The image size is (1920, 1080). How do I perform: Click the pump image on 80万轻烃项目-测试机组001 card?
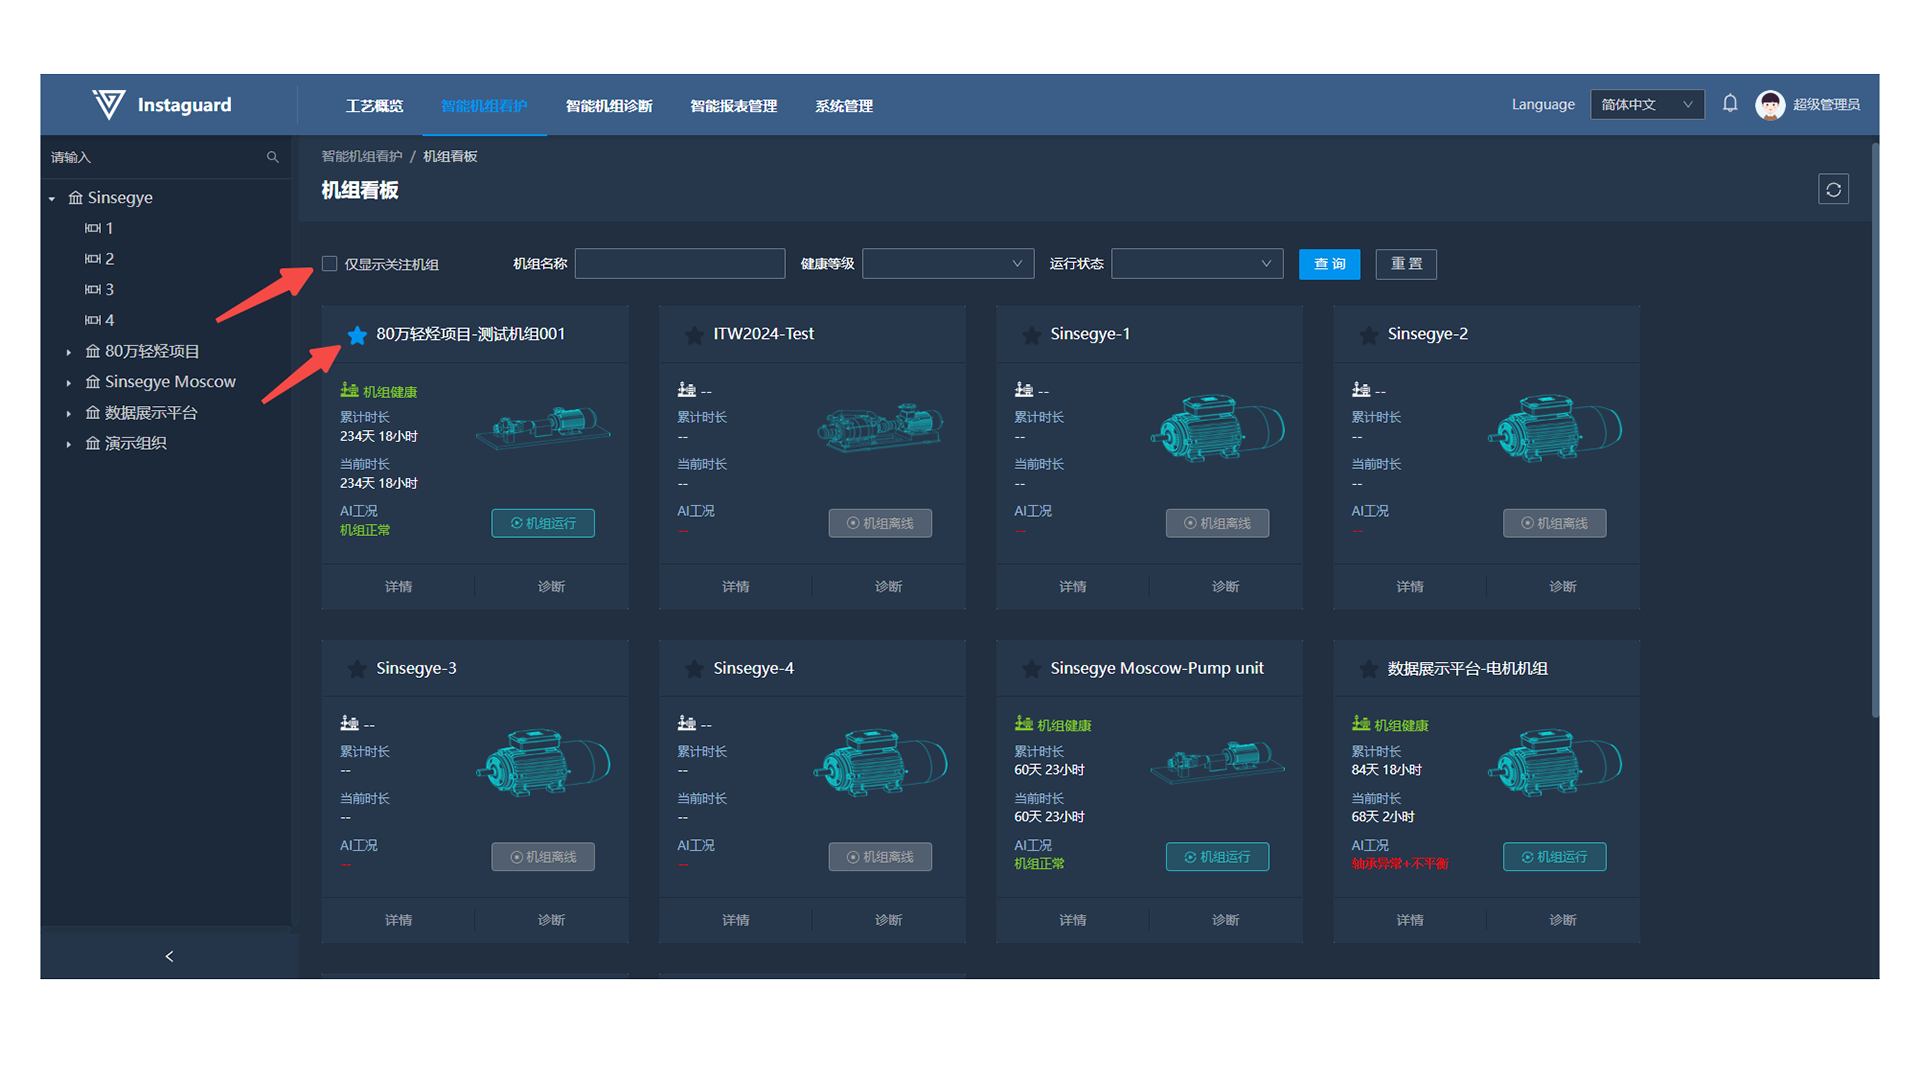[x=543, y=428]
